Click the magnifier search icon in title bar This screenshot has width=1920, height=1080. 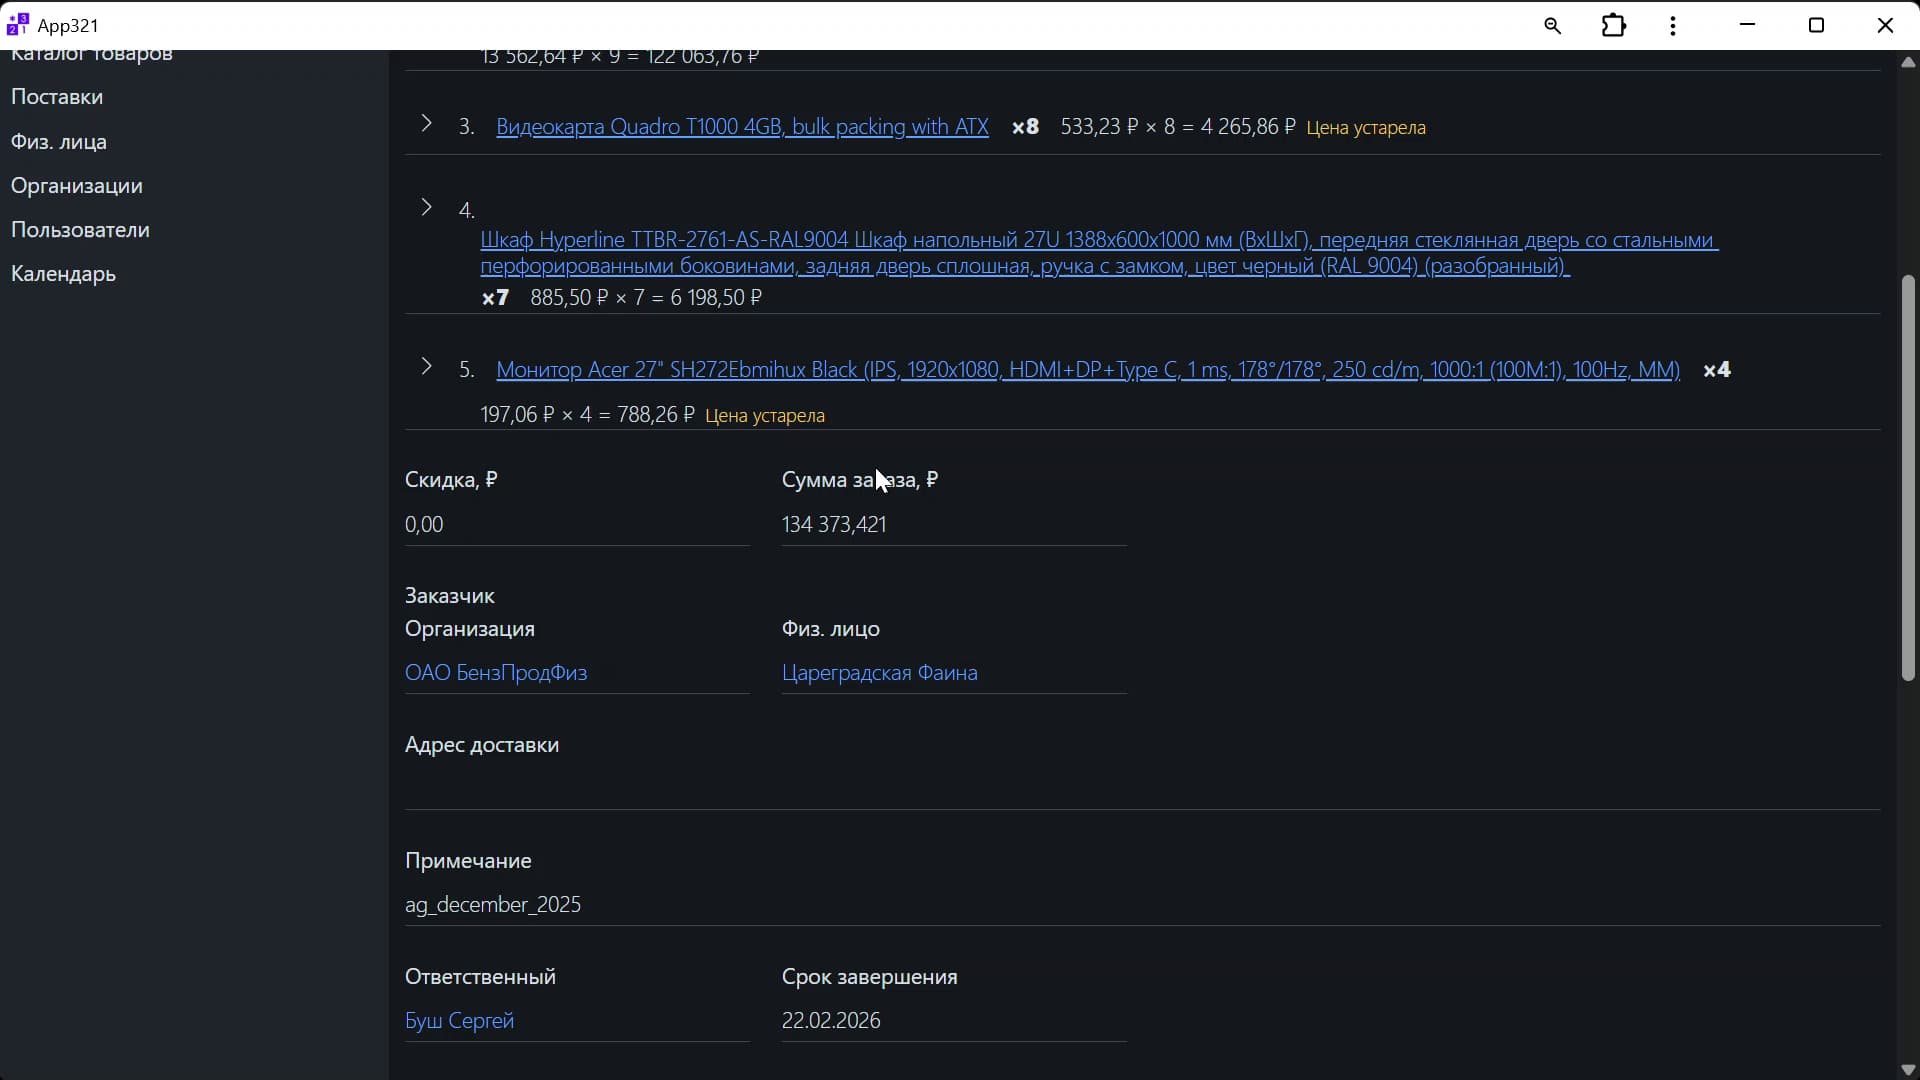point(1552,26)
